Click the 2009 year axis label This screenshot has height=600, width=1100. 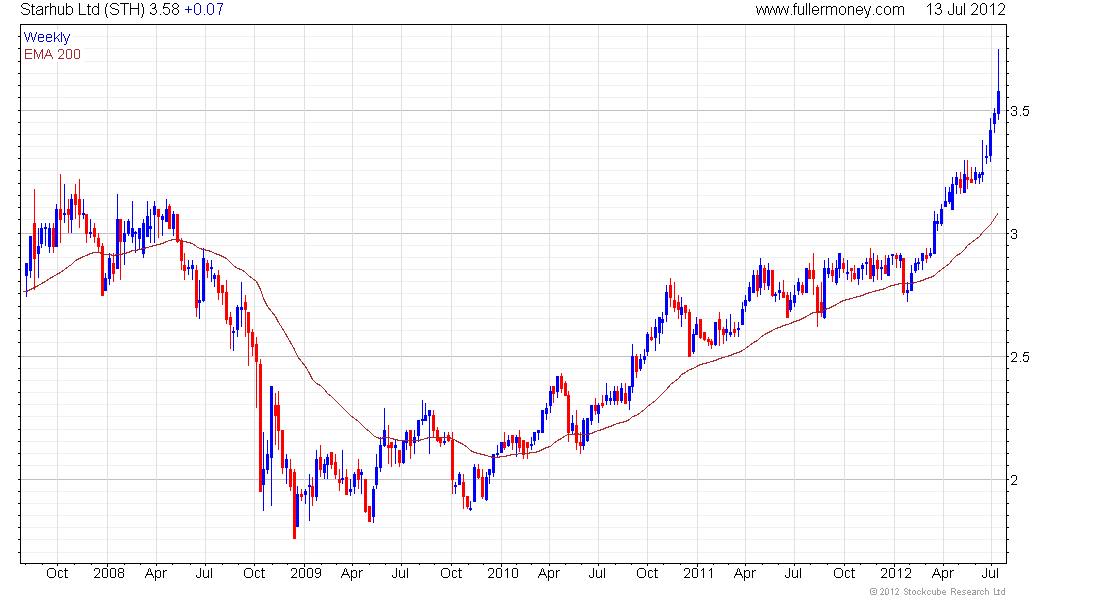click(306, 573)
